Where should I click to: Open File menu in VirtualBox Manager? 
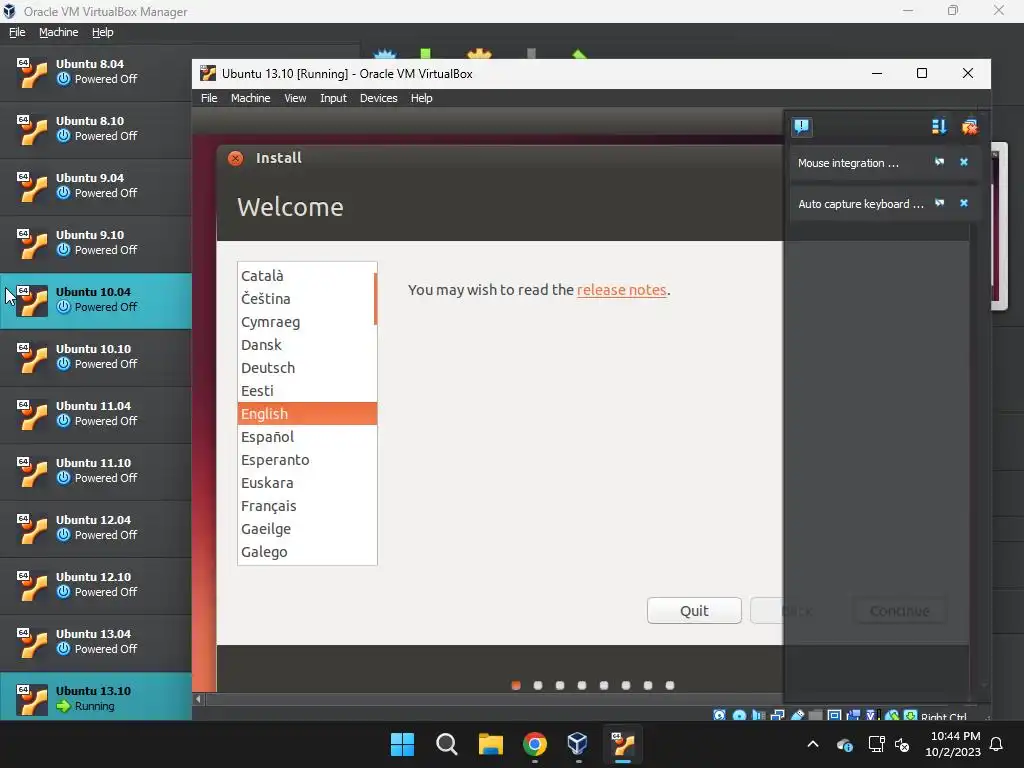click(x=17, y=32)
